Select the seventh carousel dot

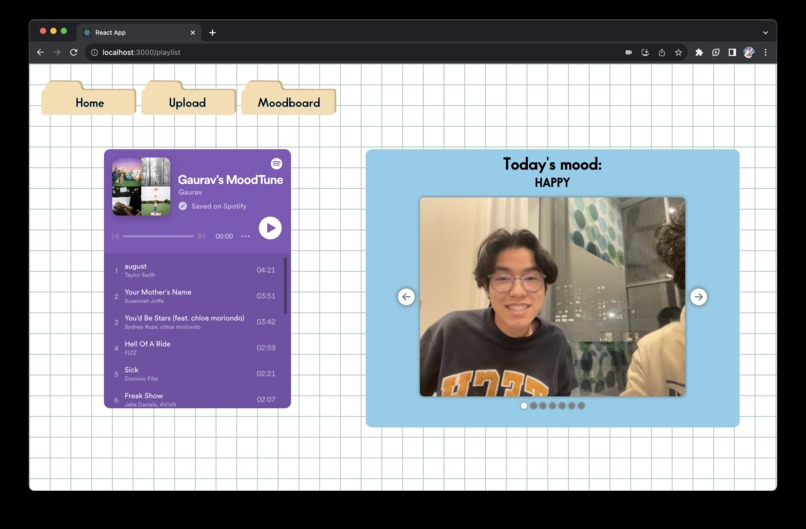coord(581,406)
